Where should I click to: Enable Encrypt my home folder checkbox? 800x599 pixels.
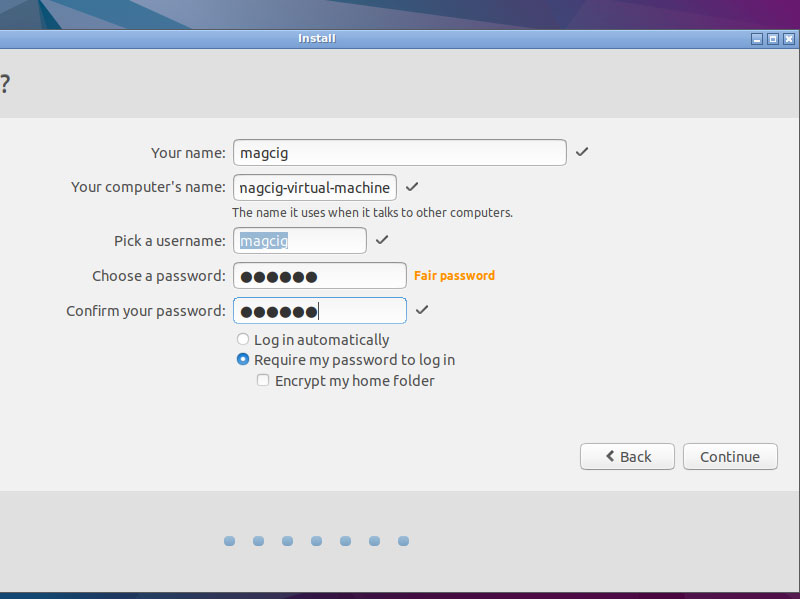pos(263,380)
